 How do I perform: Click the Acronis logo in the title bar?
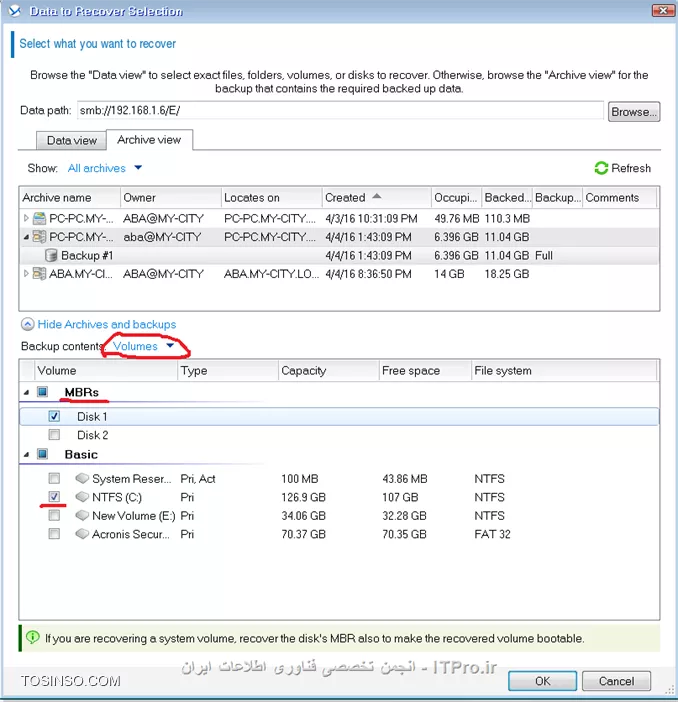coord(15,11)
